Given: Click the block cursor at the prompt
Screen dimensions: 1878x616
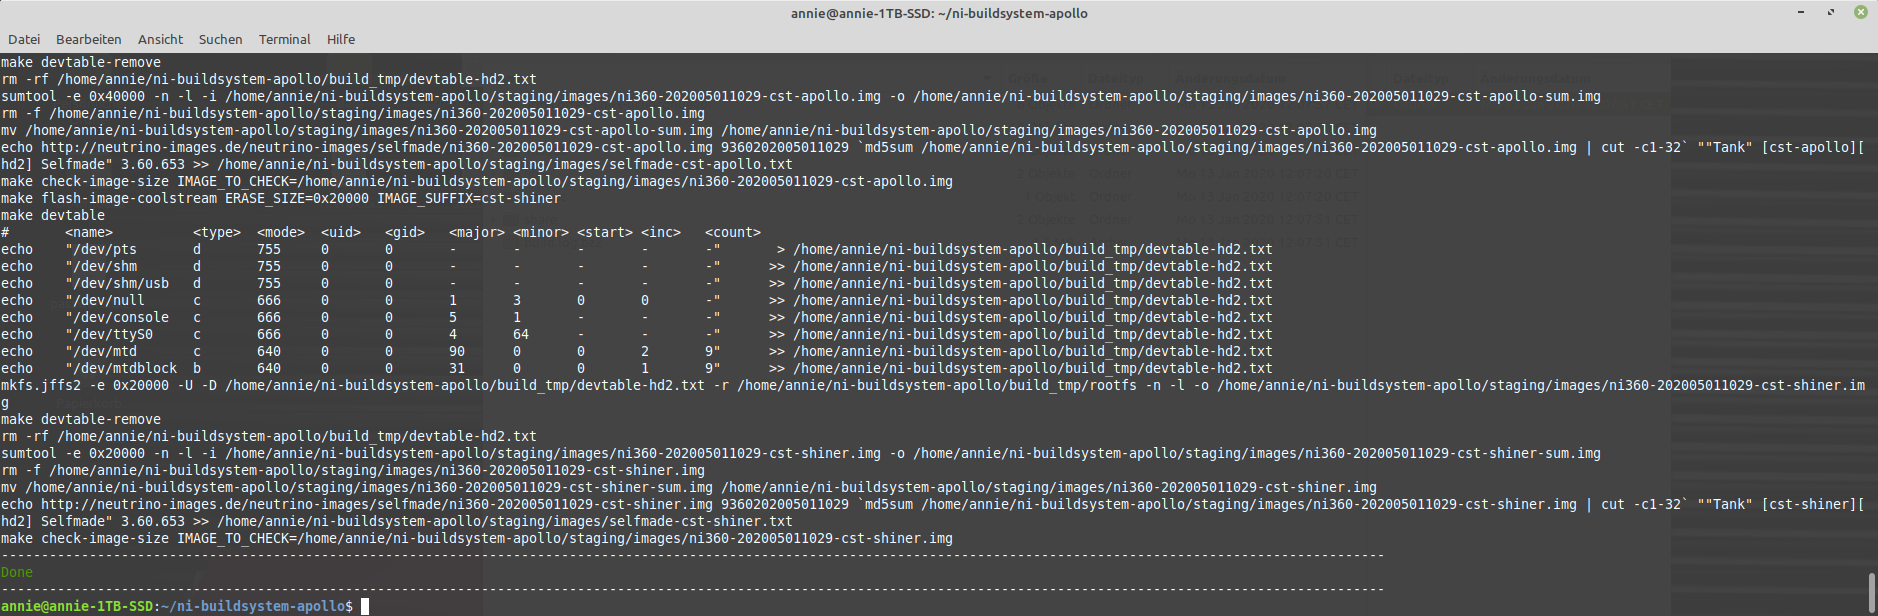Looking at the screenshot, I should coord(365,606).
